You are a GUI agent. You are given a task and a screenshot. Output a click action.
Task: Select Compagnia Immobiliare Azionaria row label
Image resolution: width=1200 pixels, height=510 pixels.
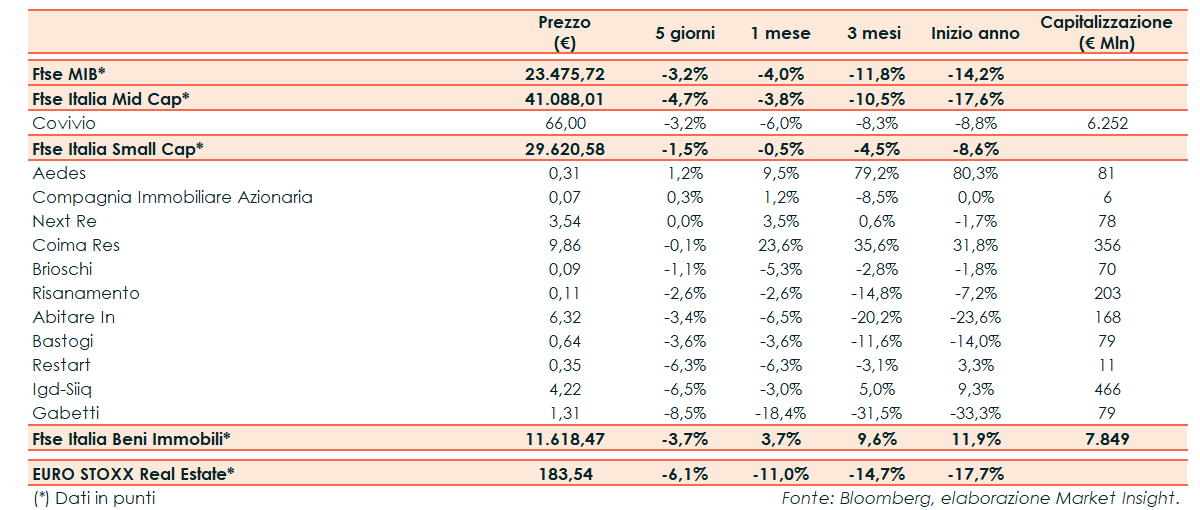pyautogui.click(x=172, y=197)
